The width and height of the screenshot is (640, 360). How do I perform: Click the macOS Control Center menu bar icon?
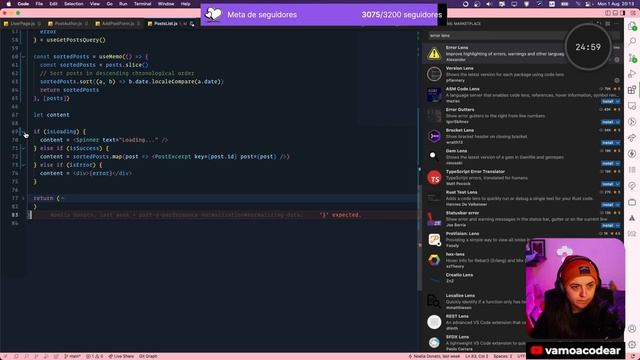point(588,4)
